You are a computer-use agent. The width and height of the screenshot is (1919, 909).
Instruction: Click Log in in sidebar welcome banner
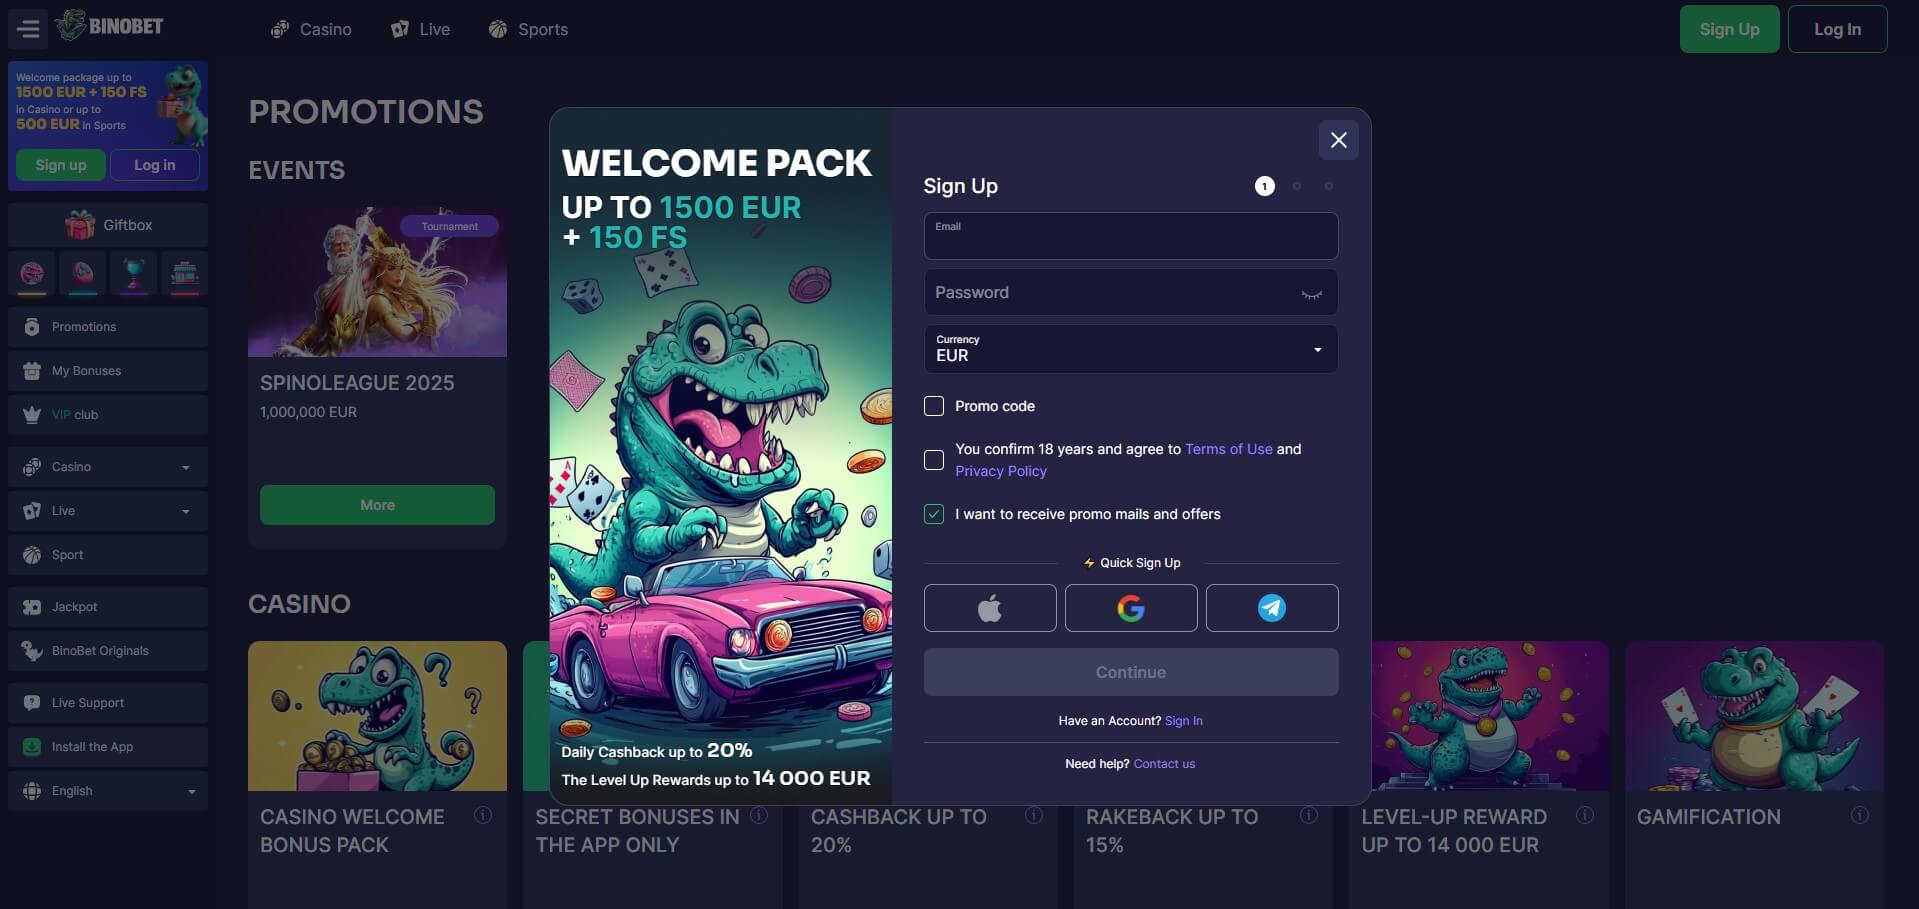154,165
